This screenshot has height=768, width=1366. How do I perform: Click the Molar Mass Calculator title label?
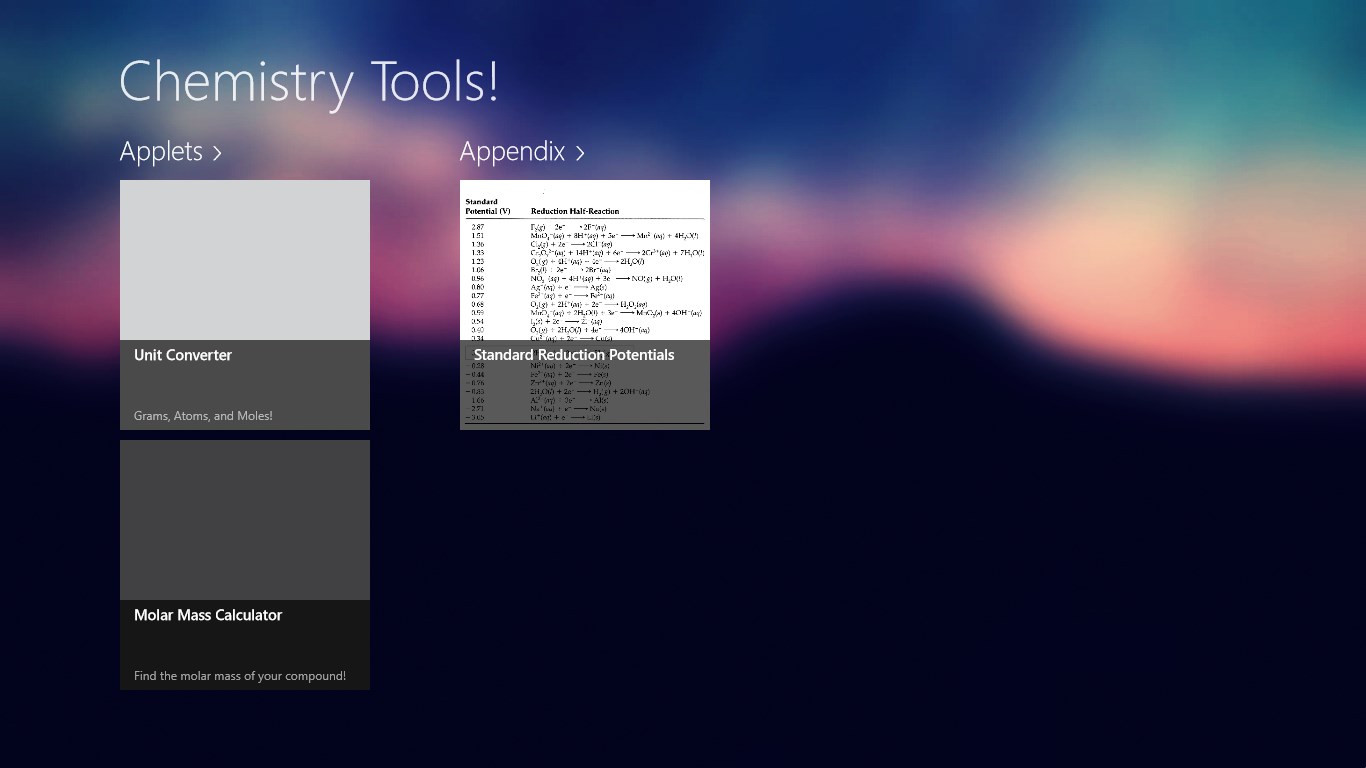click(x=208, y=615)
